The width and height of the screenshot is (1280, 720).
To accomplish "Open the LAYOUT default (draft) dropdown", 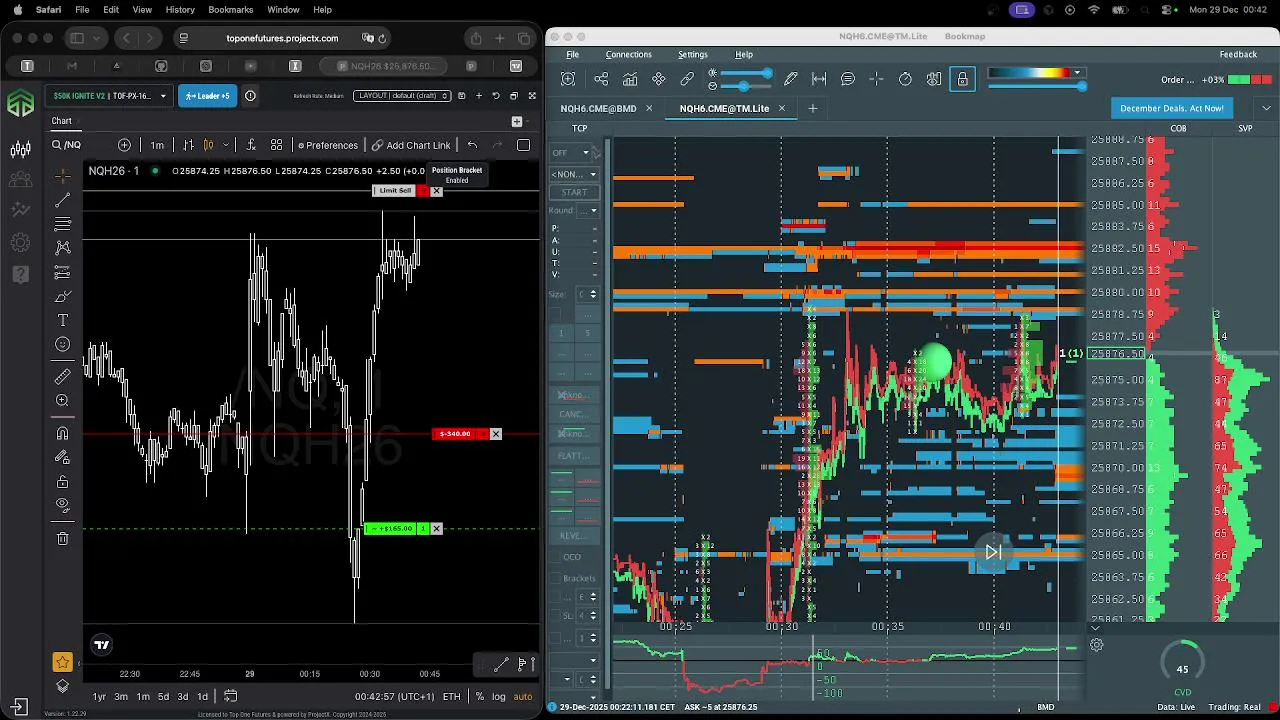I will click(402, 96).
